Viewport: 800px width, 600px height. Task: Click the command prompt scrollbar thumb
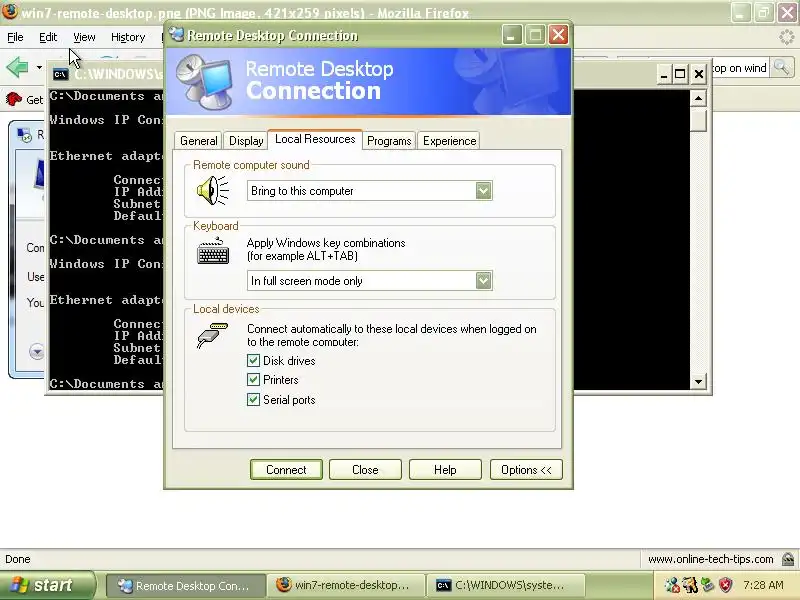click(698, 119)
